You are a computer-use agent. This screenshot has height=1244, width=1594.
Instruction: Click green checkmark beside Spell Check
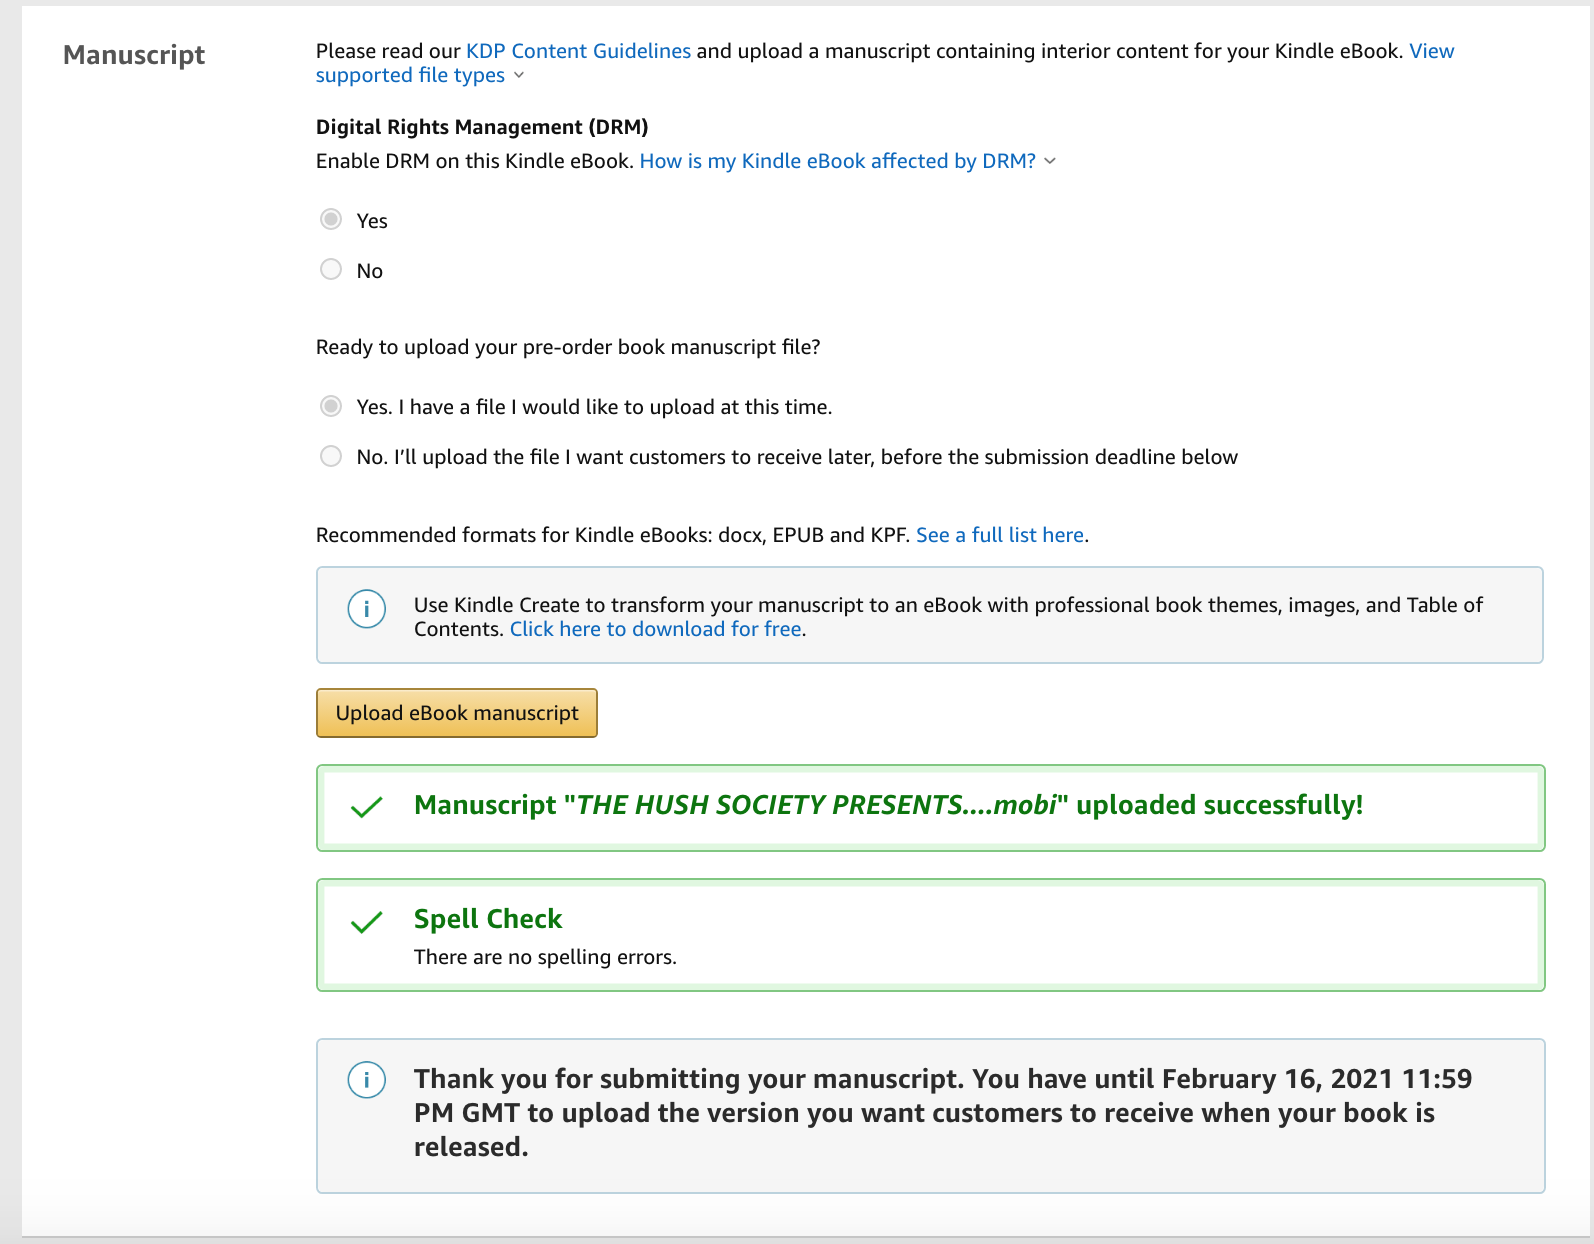(367, 922)
